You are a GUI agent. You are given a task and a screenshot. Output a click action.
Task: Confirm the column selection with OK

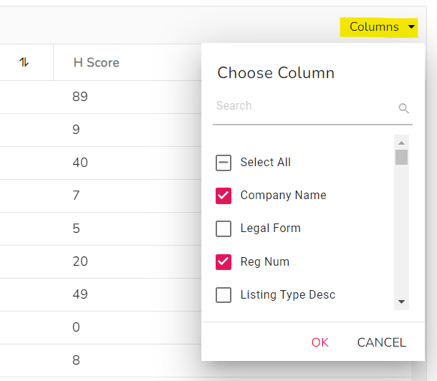pos(320,342)
